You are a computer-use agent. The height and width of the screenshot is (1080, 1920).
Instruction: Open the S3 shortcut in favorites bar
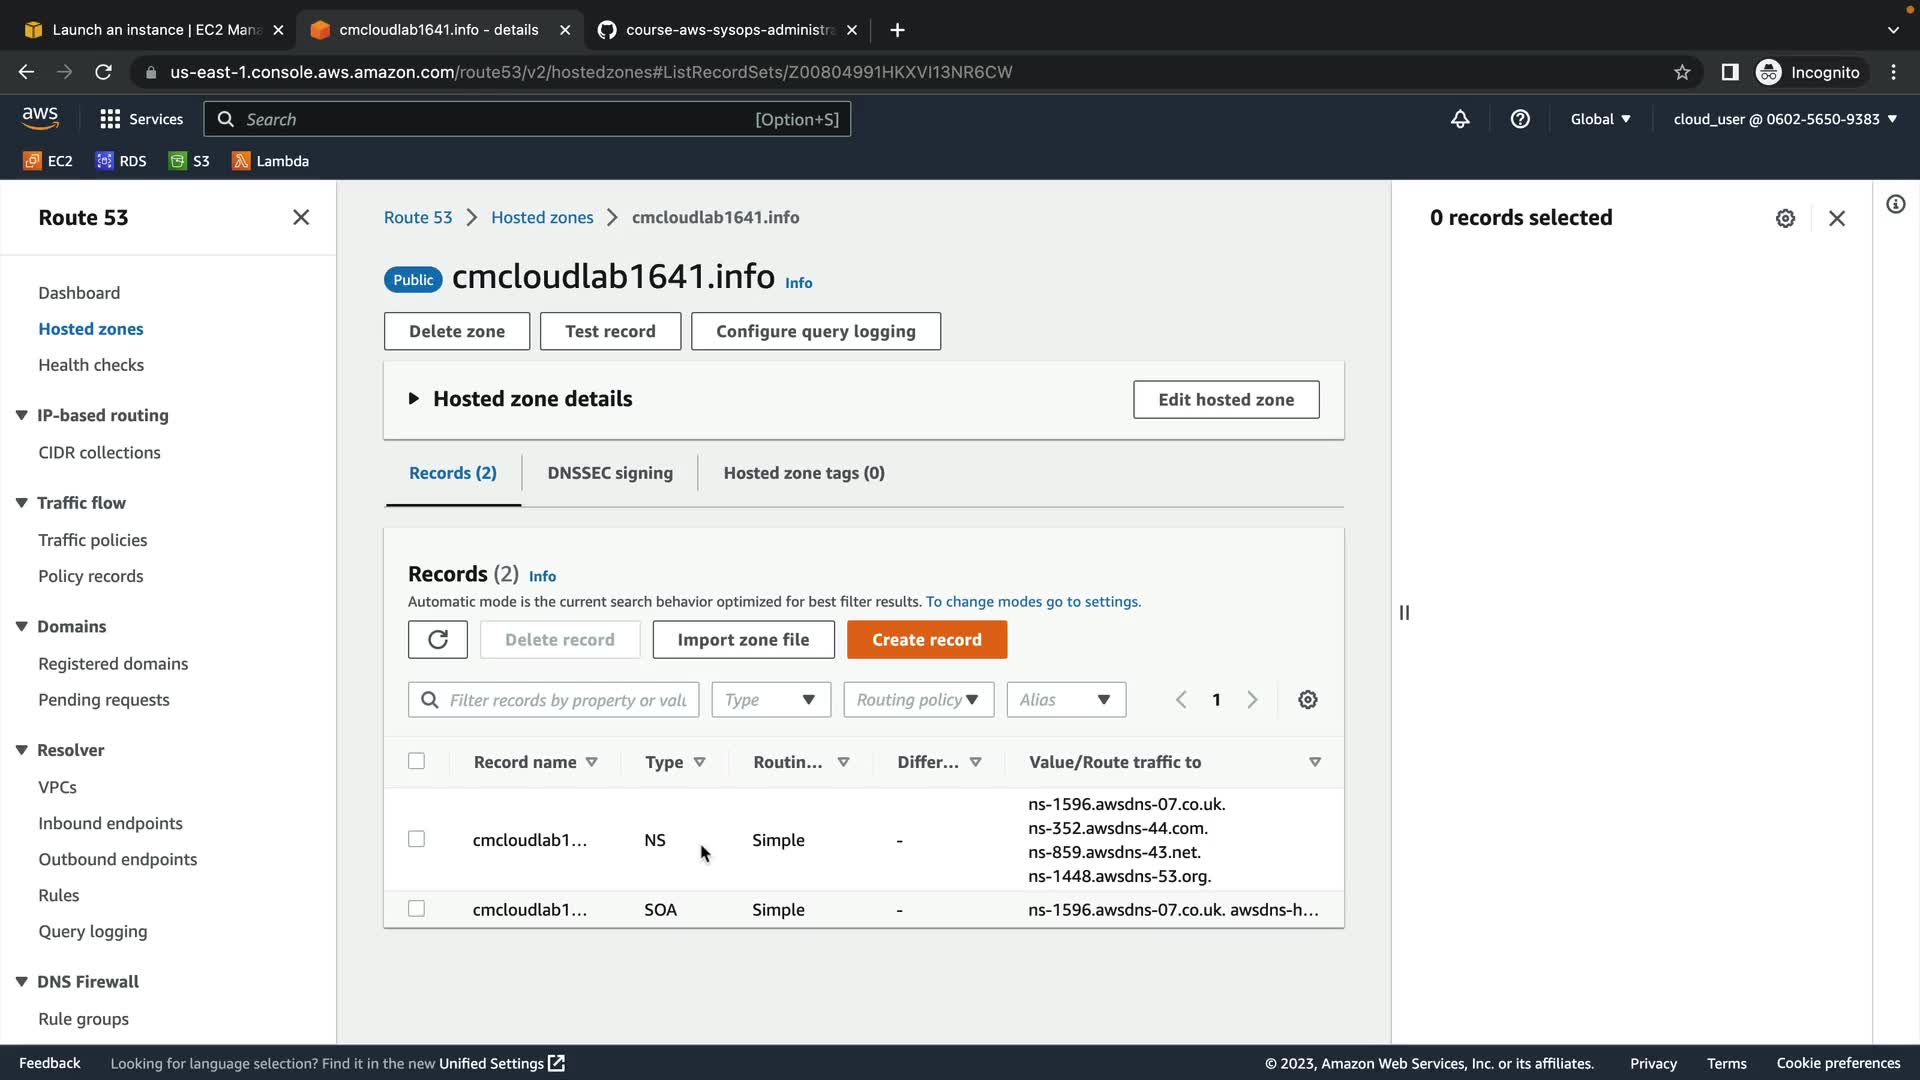click(x=189, y=161)
